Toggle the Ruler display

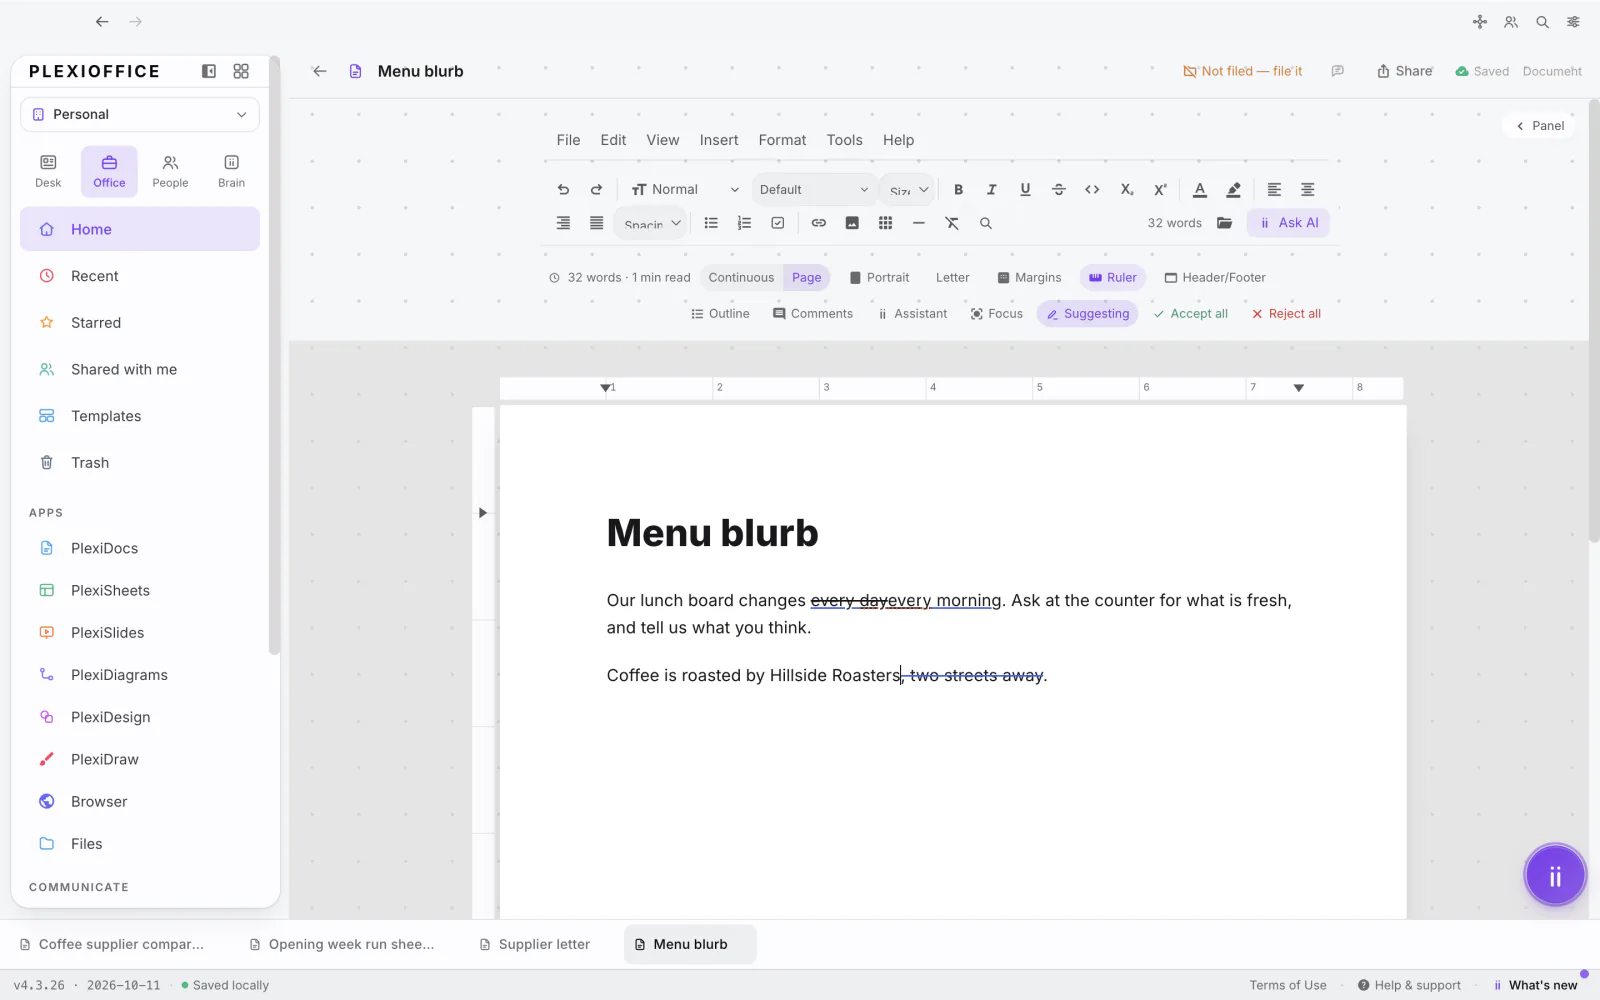(x=1112, y=278)
